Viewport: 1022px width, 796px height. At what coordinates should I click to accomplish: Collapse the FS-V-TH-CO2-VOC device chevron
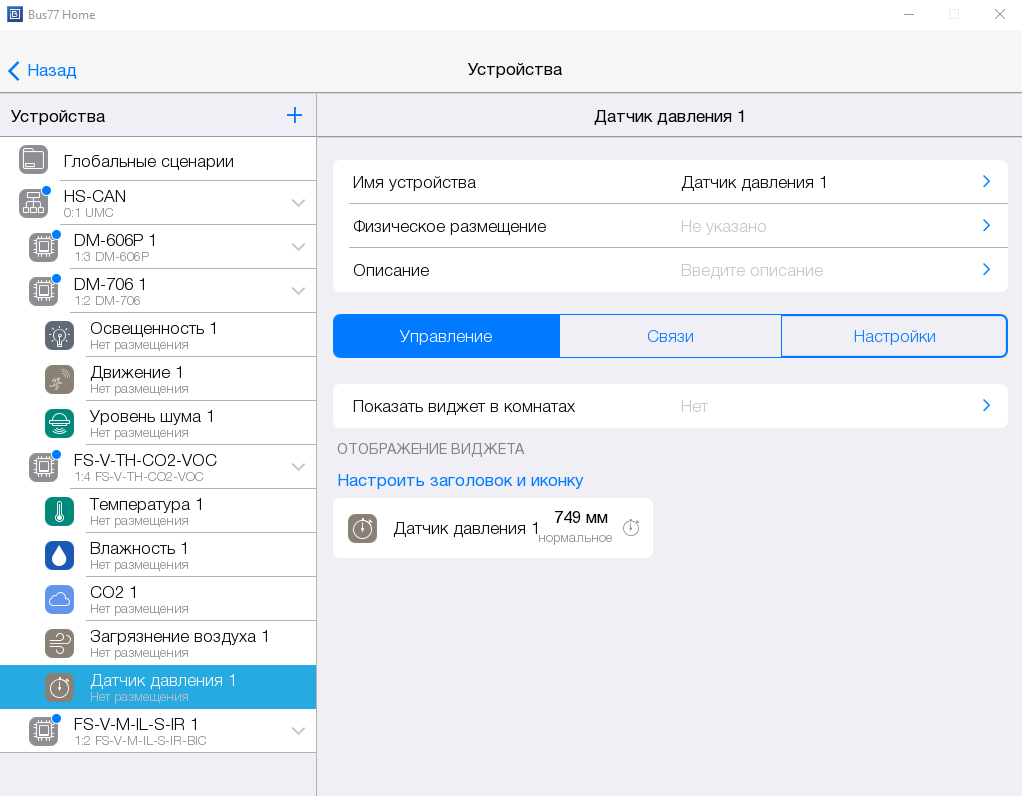298,467
